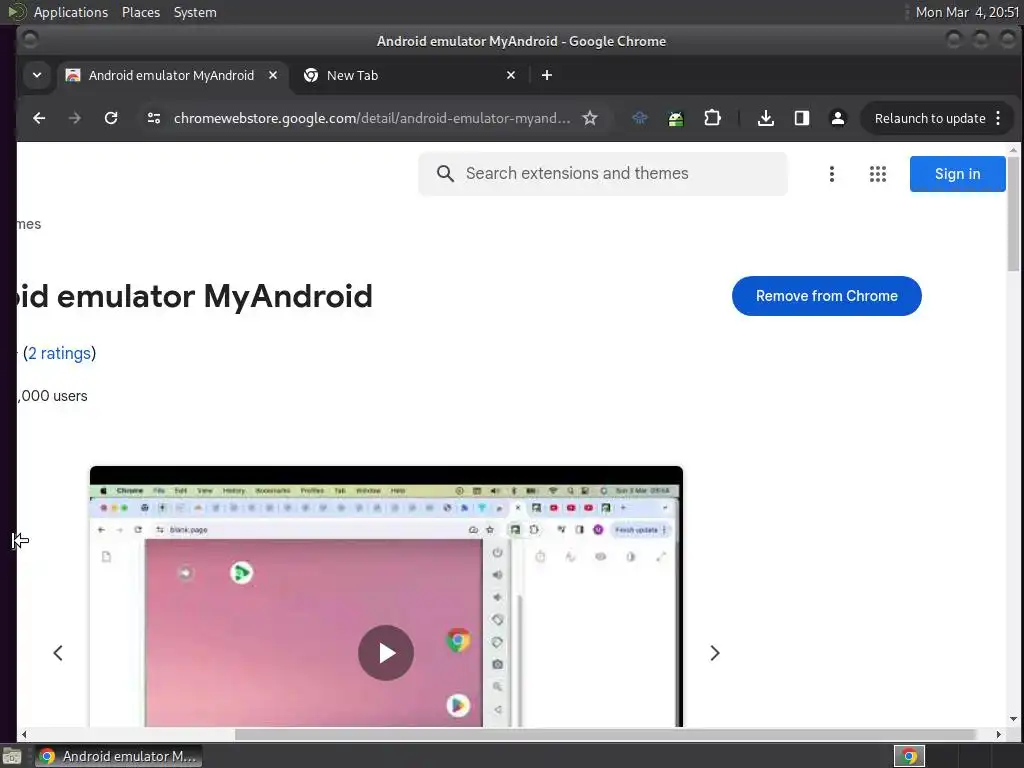Screen dimensions: 1024x768
Task: Open the Applications menu
Action: (x=71, y=12)
